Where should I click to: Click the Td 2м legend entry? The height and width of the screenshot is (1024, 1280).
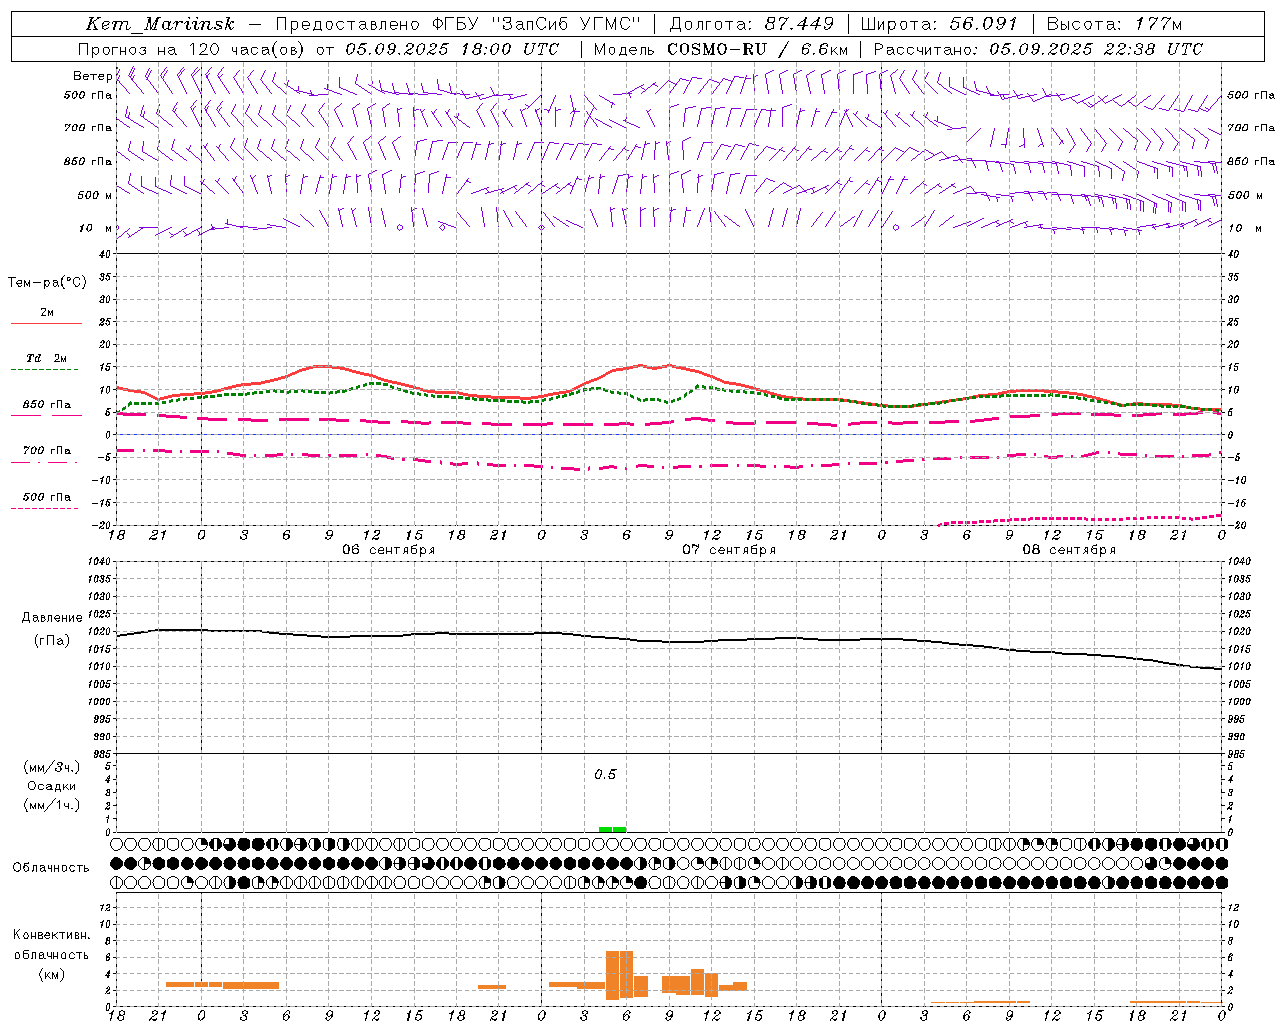tap(46, 358)
